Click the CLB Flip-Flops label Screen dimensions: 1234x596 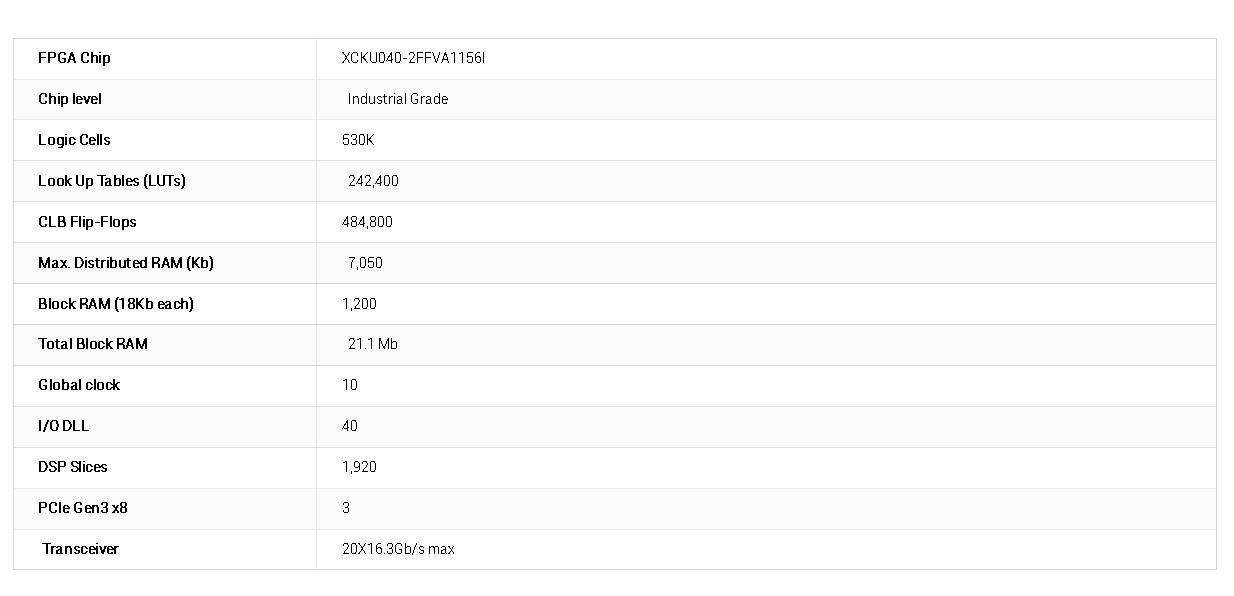(x=87, y=222)
